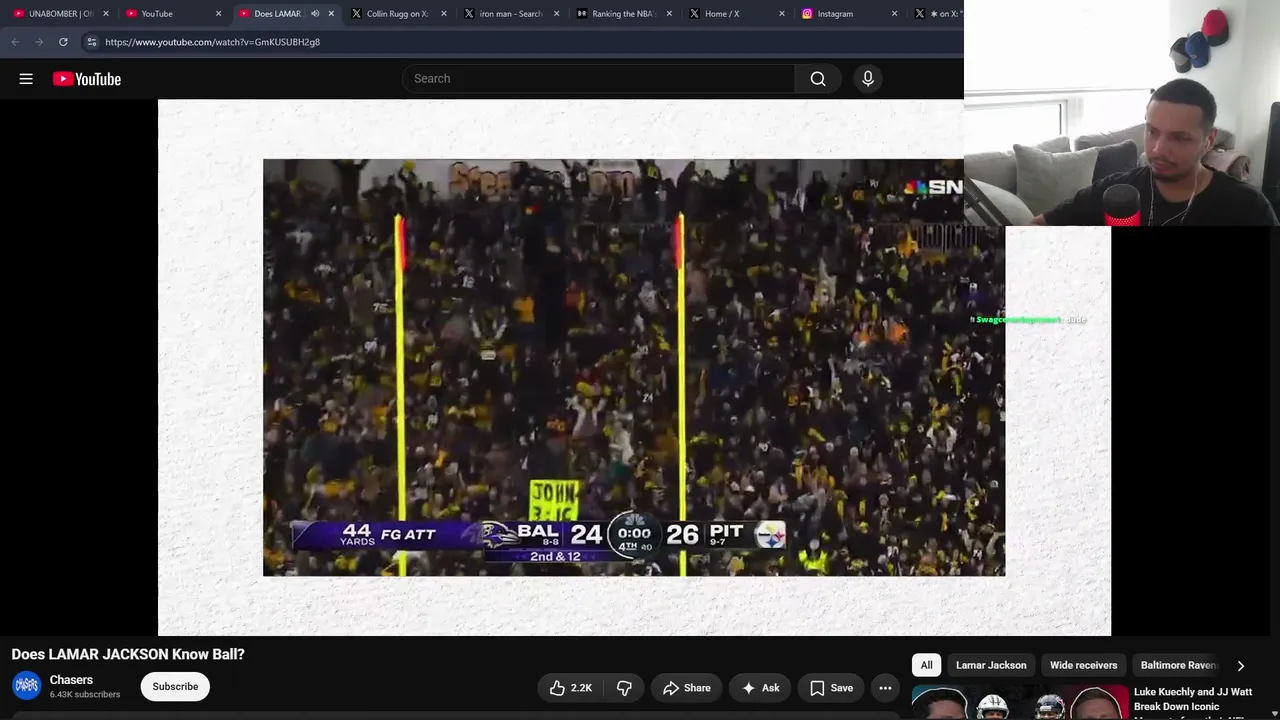Subscribe to the Chasers channel

pyautogui.click(x=175, y=687)
